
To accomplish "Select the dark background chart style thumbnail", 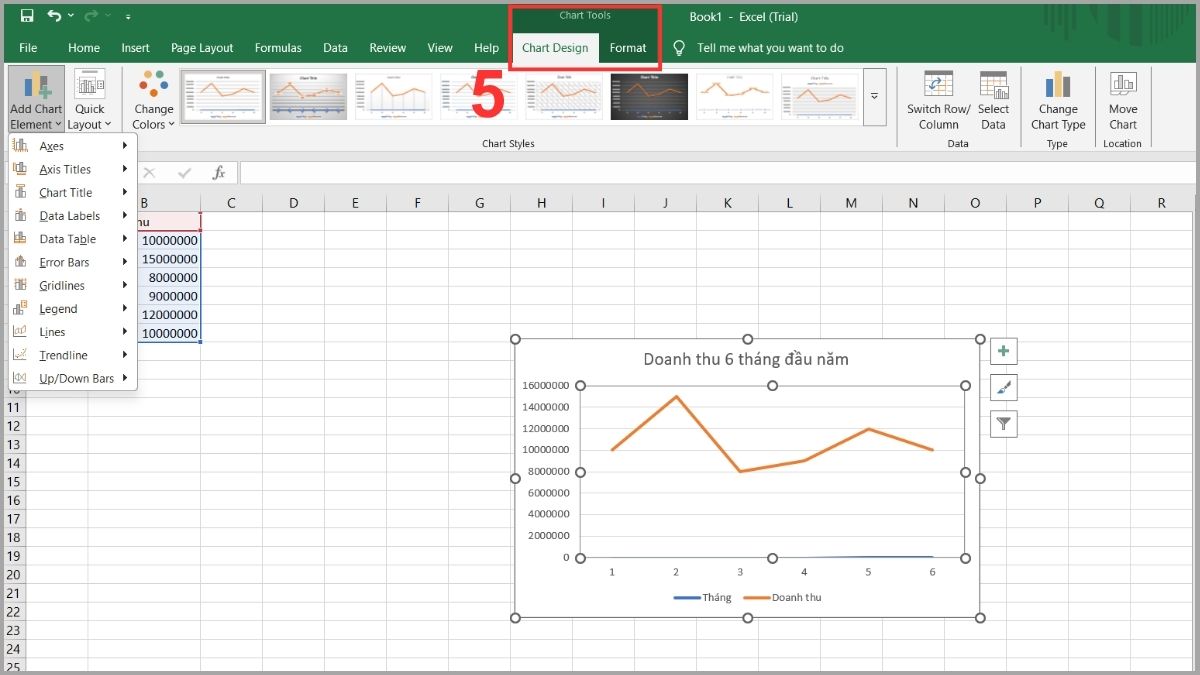I will click(649, 96).
